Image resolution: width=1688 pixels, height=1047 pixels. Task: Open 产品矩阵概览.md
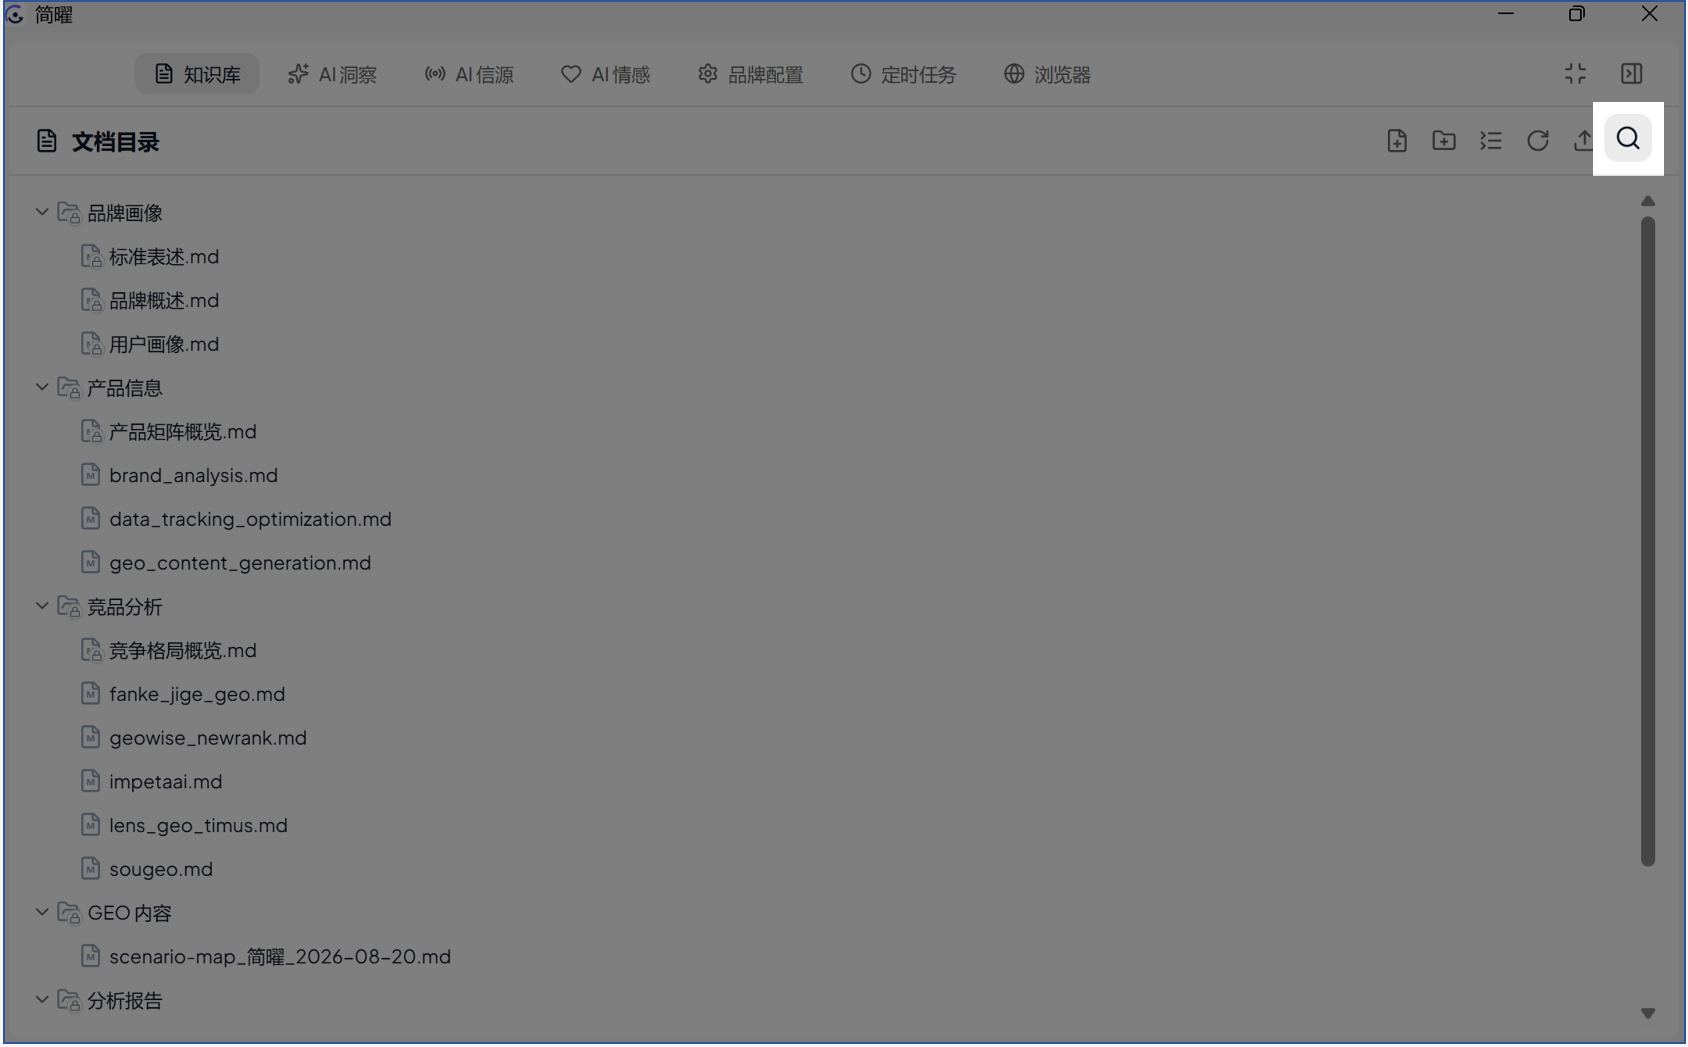(x=183, y=432)
